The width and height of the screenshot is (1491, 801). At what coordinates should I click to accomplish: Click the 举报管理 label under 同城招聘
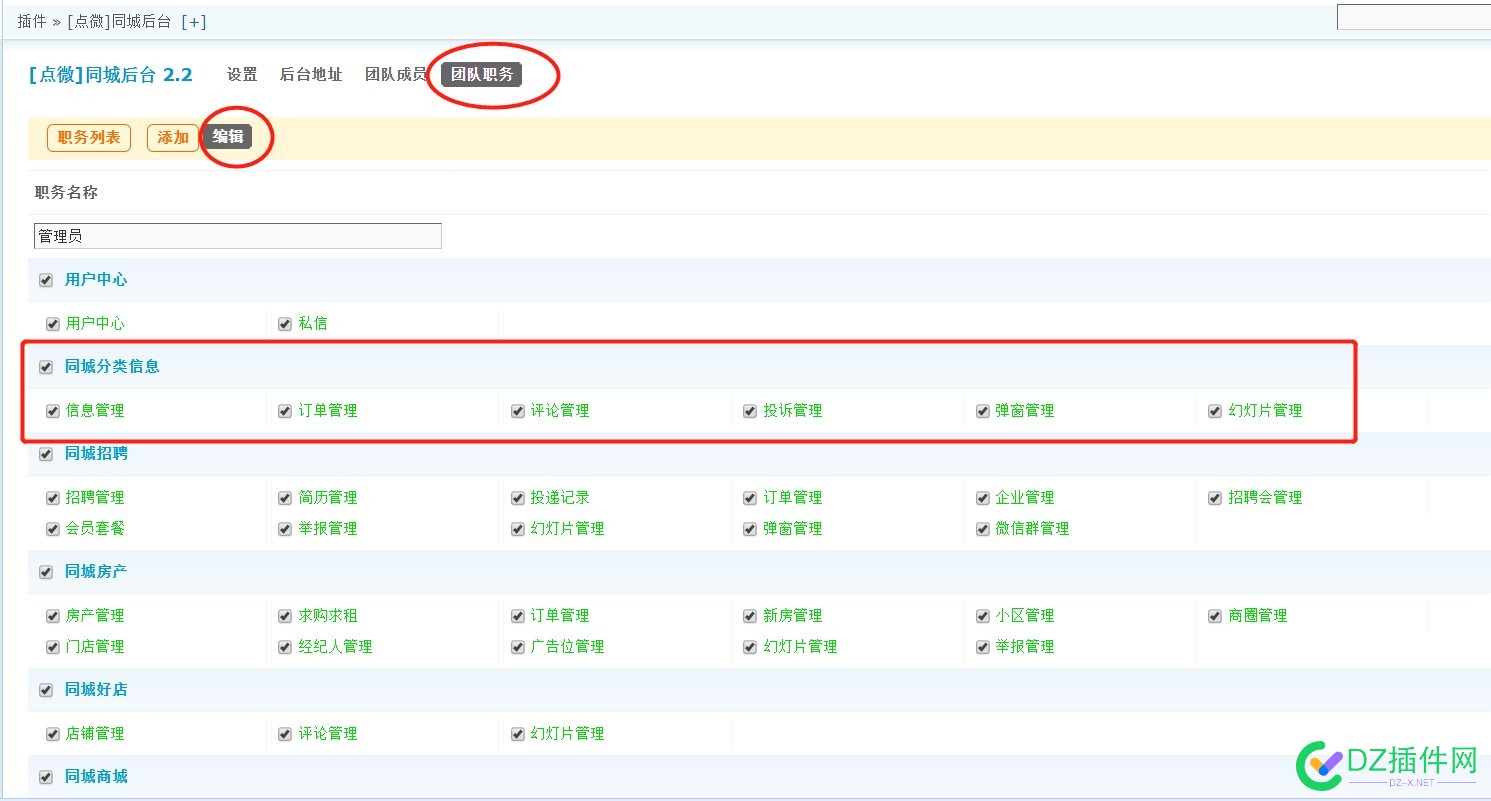click(x=328, y=529)
